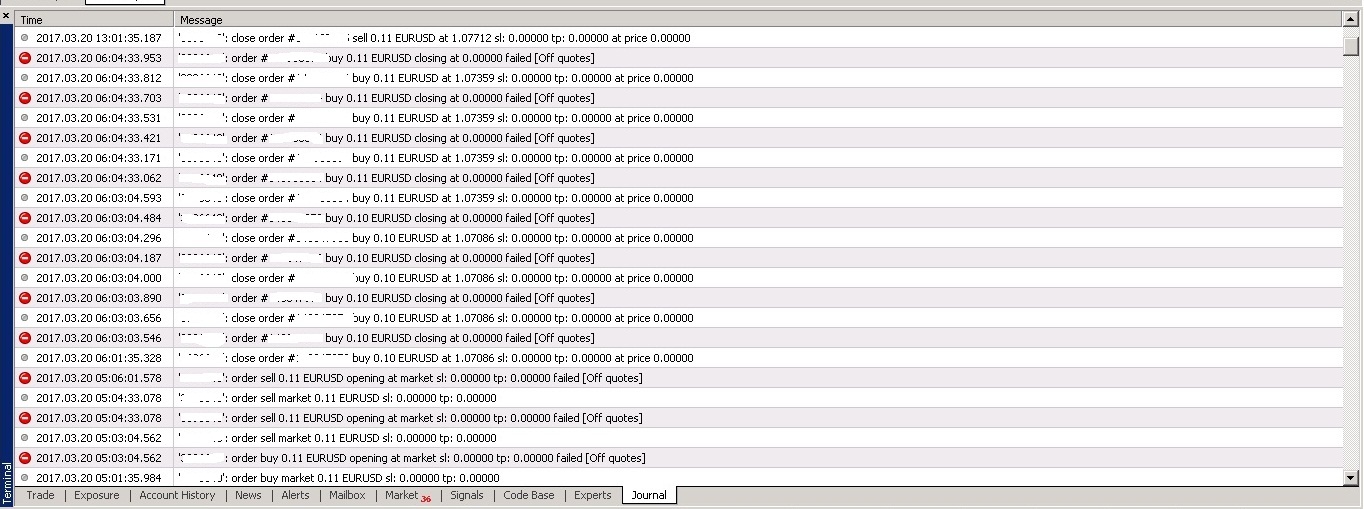Screen dimensions: 1364x509
Task: Open the Trade tab
Action: click(40, 495)
